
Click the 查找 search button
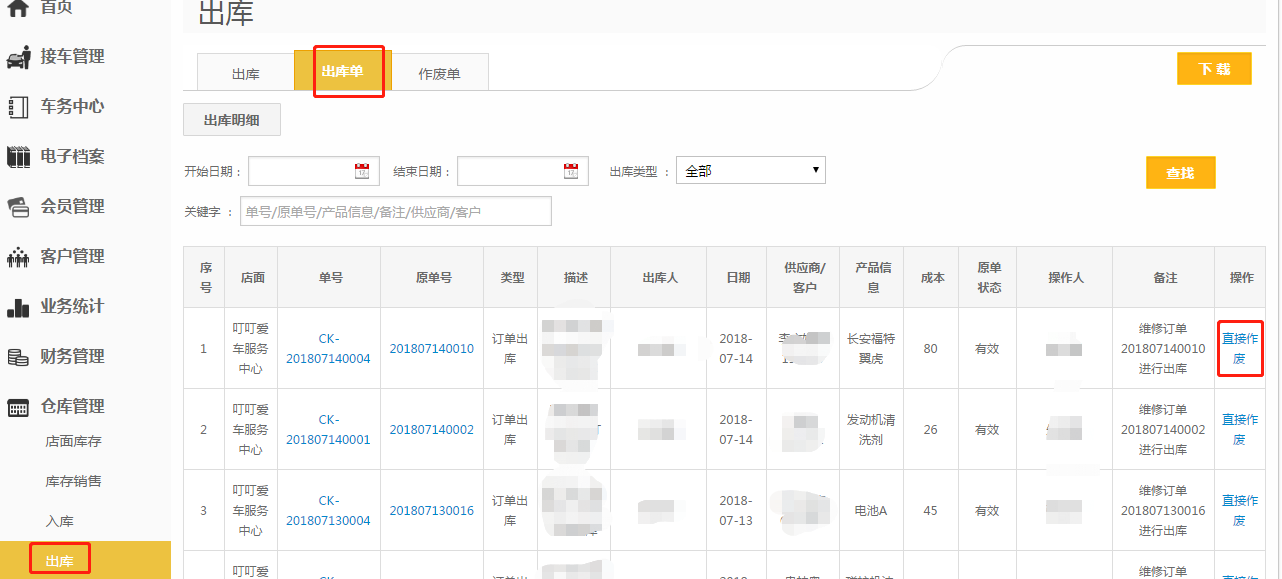point(1180,173)
